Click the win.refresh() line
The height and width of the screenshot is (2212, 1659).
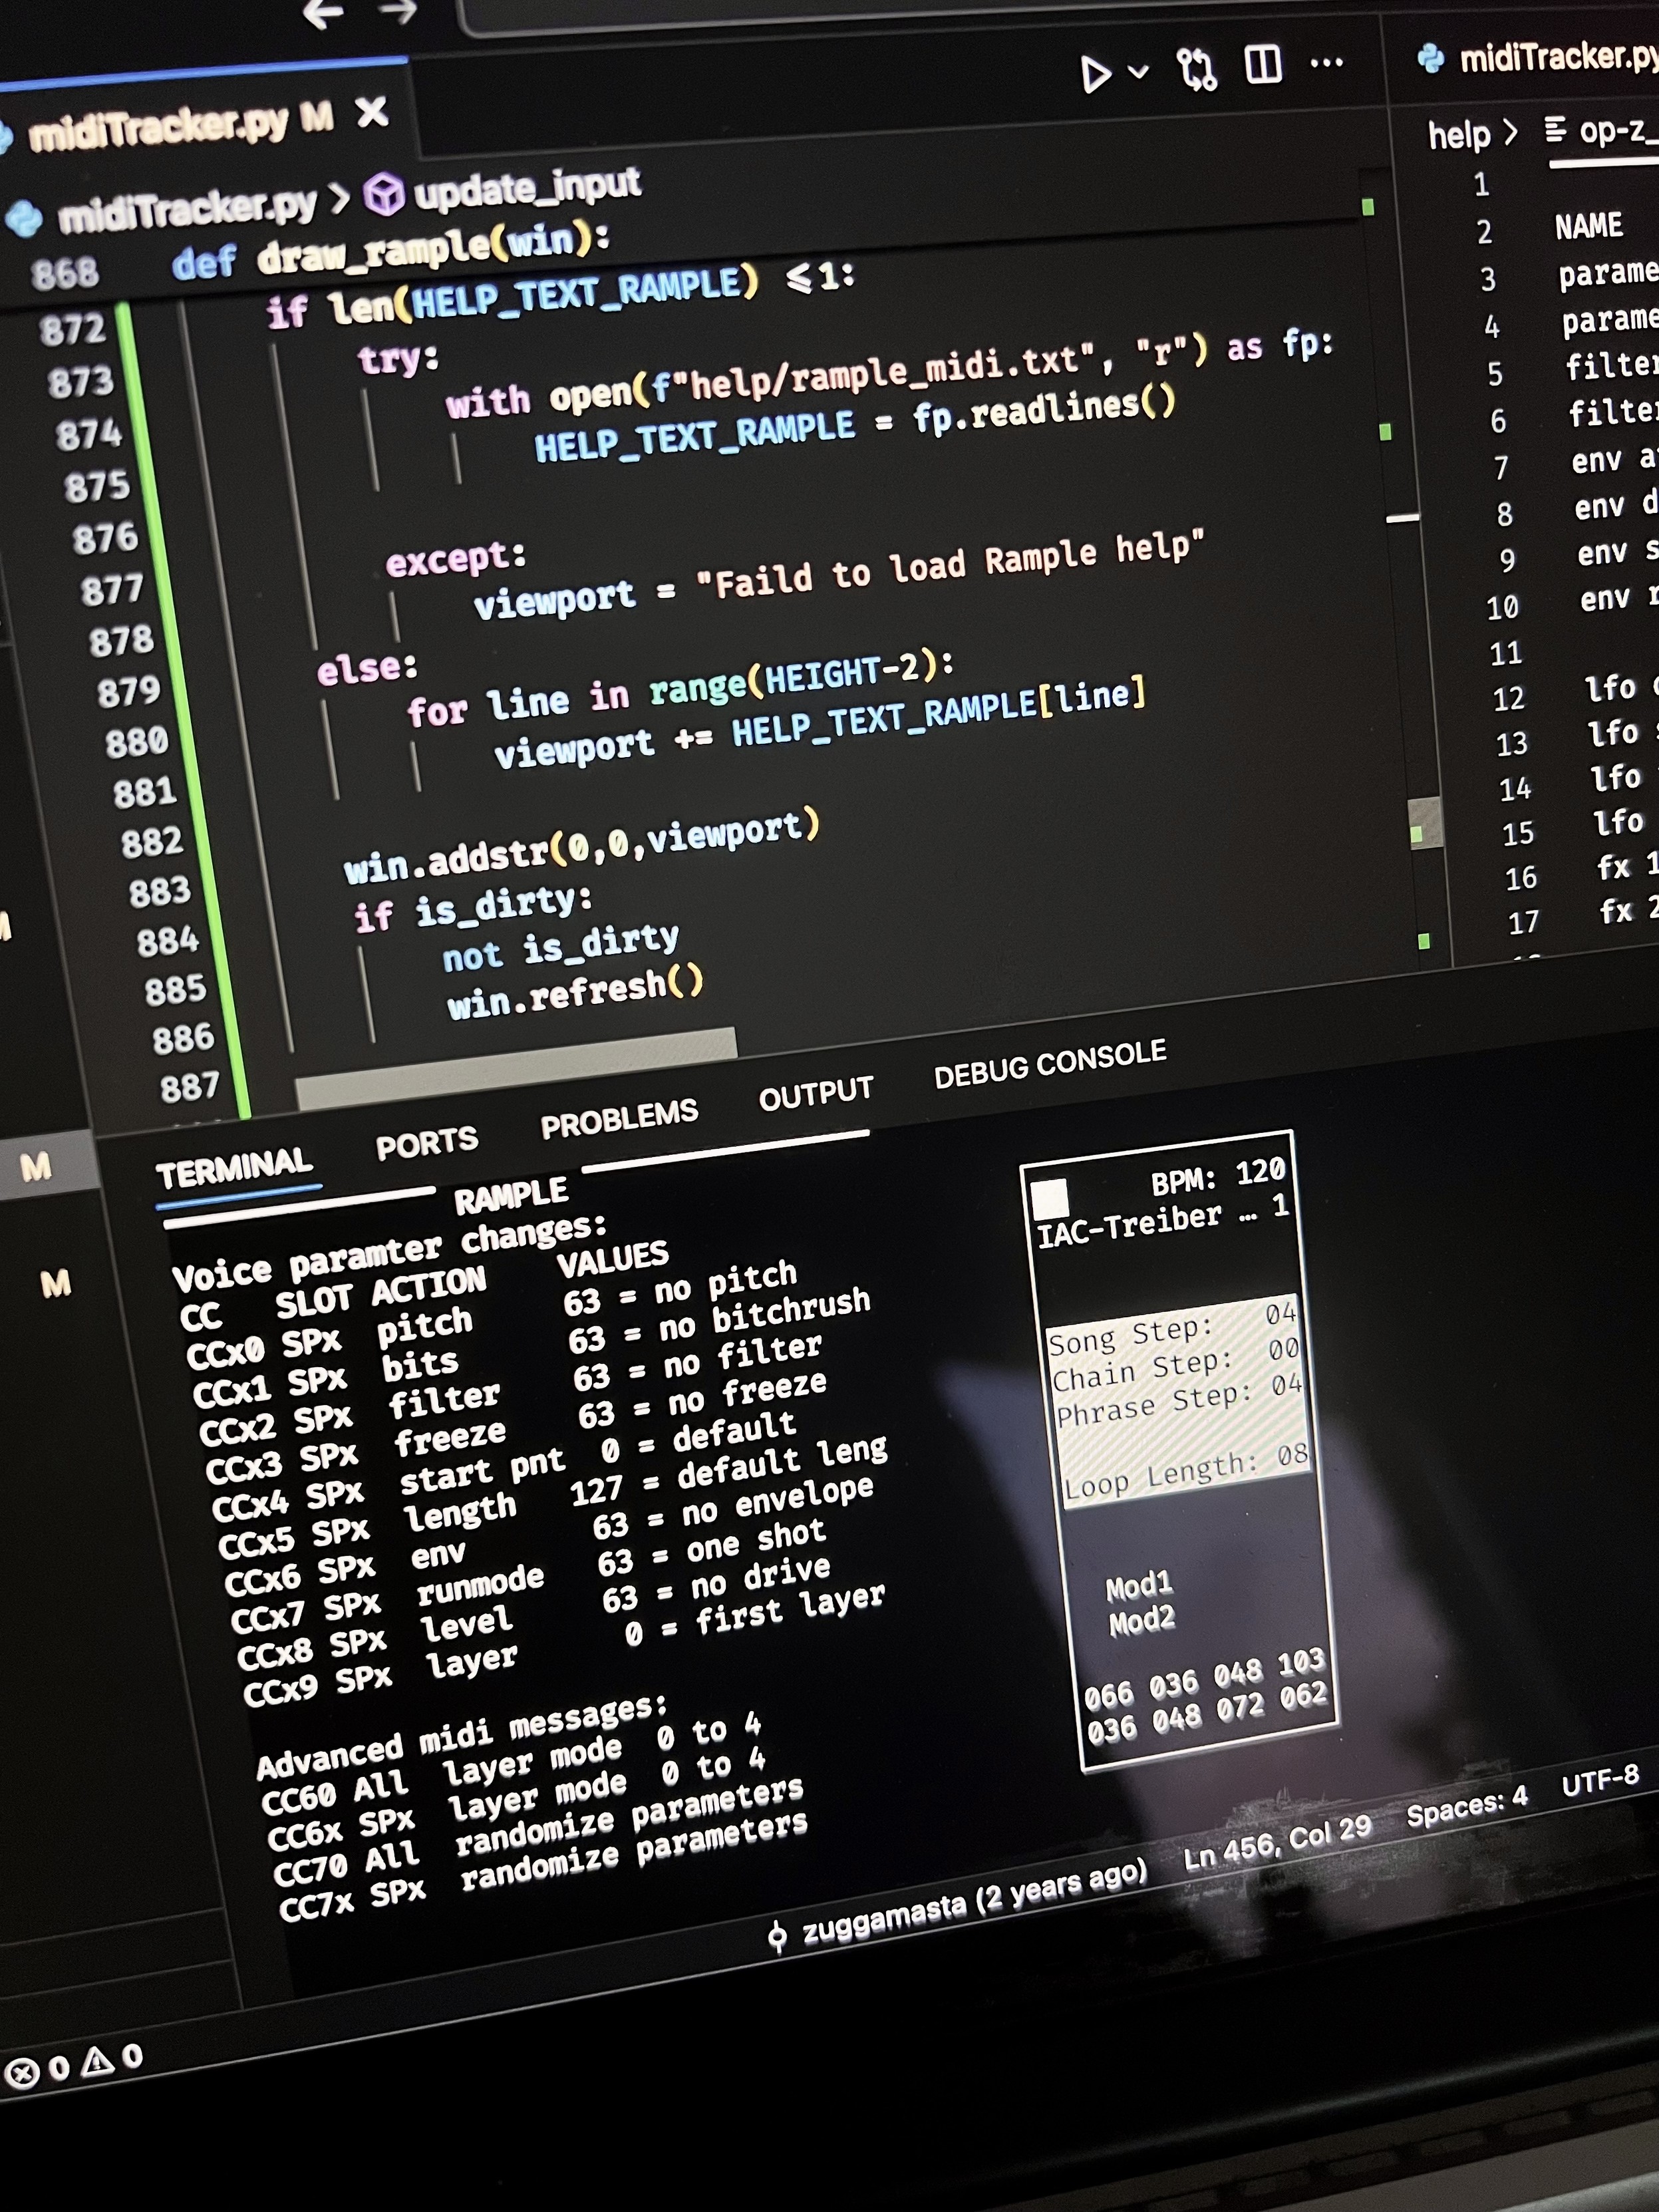(x=575, y=992)
